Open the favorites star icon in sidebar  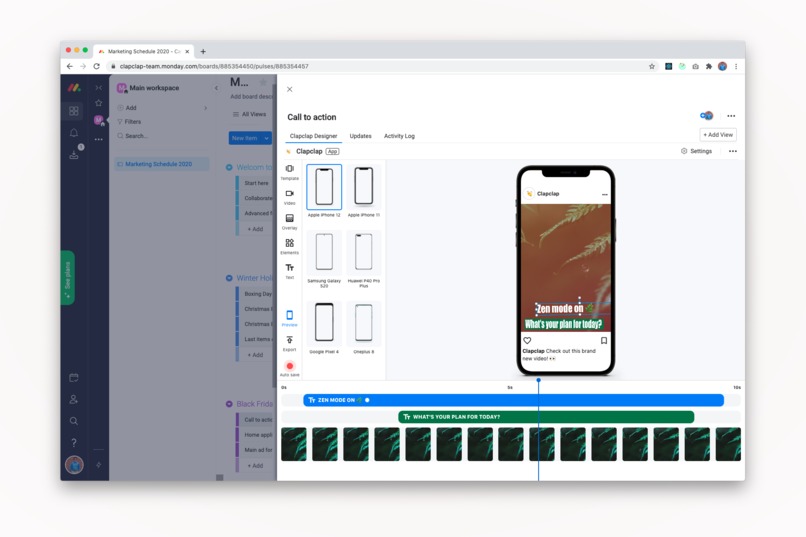[99, 103]
